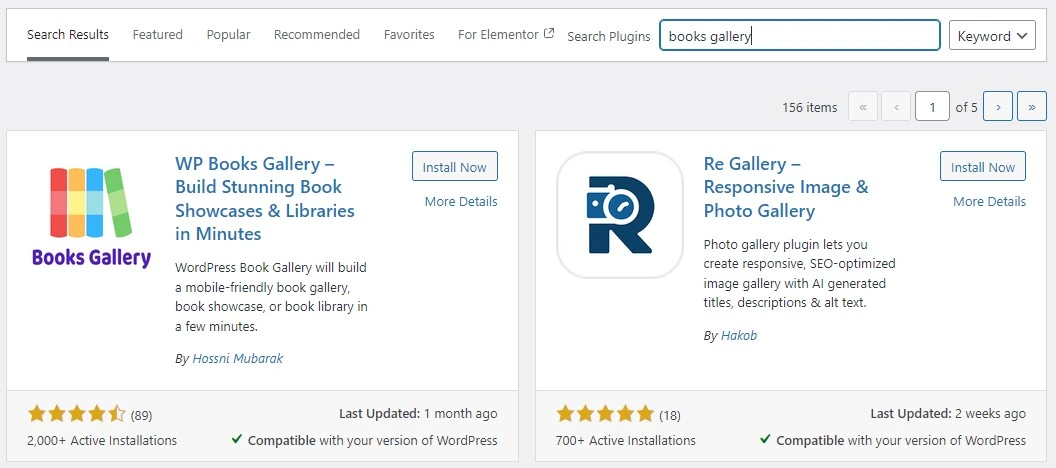The width and height of the screenshot is (1056, 468).
Task: Click the first page double-arrow button
Action: [x=863, y=106]
